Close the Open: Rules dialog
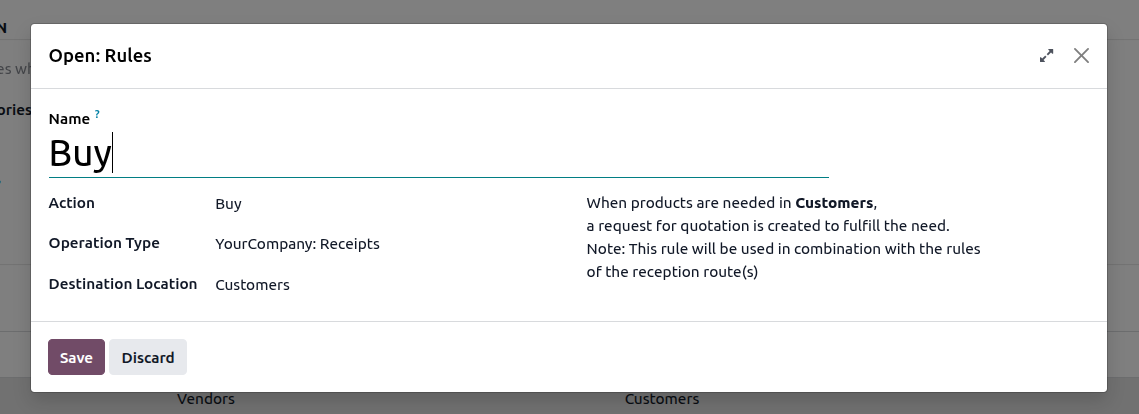 pyautogui.click(x=1081, y=56)
